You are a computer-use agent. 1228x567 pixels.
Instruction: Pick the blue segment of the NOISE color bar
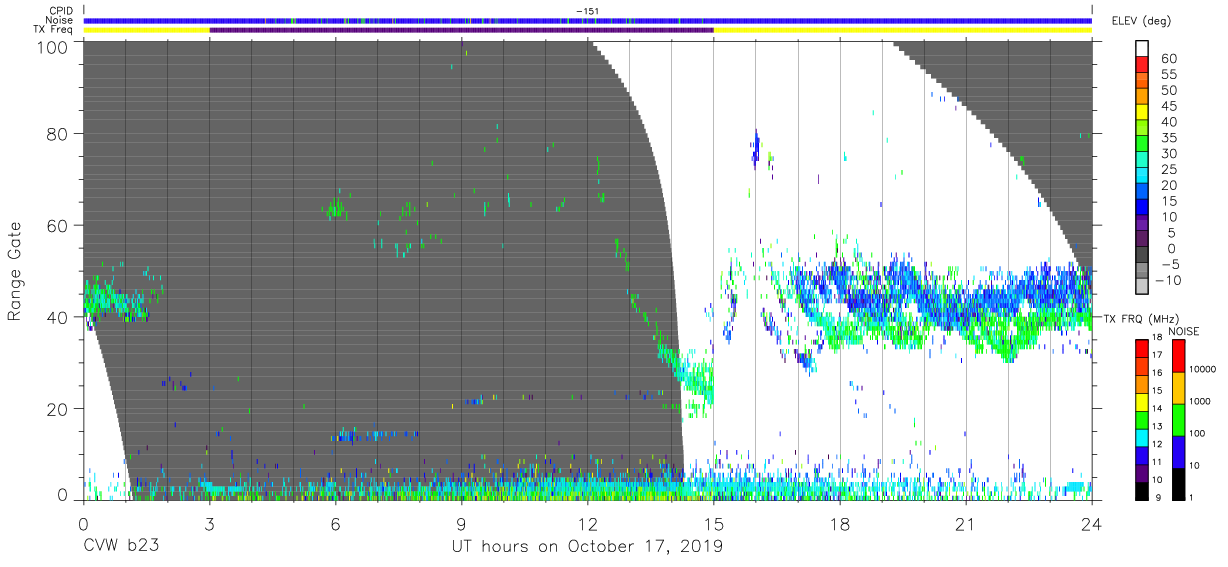click(1177, 452)
